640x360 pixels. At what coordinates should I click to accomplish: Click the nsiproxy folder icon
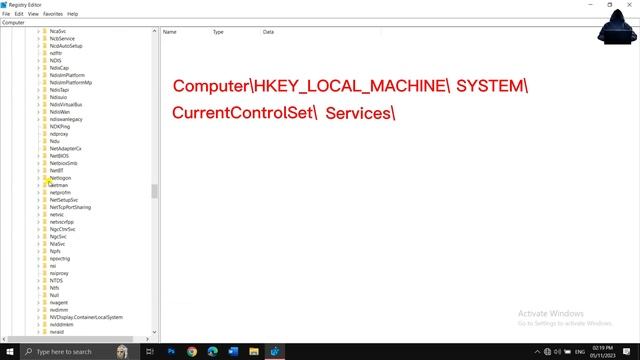(45, 273)
